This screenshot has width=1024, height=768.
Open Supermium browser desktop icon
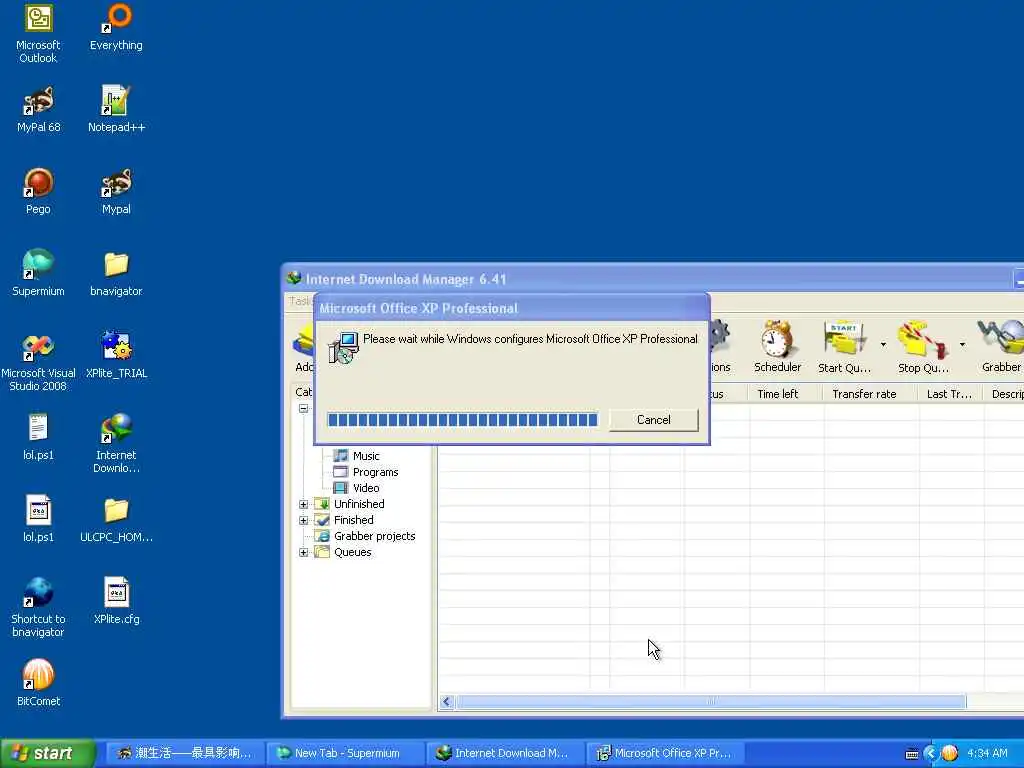(x=39, y=273)
